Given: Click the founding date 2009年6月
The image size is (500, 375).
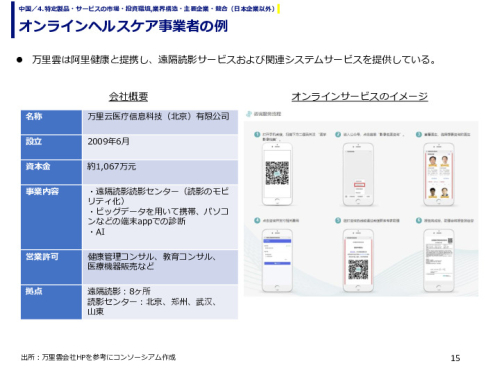Looking at the screenshot, I should tap(109, 141).
